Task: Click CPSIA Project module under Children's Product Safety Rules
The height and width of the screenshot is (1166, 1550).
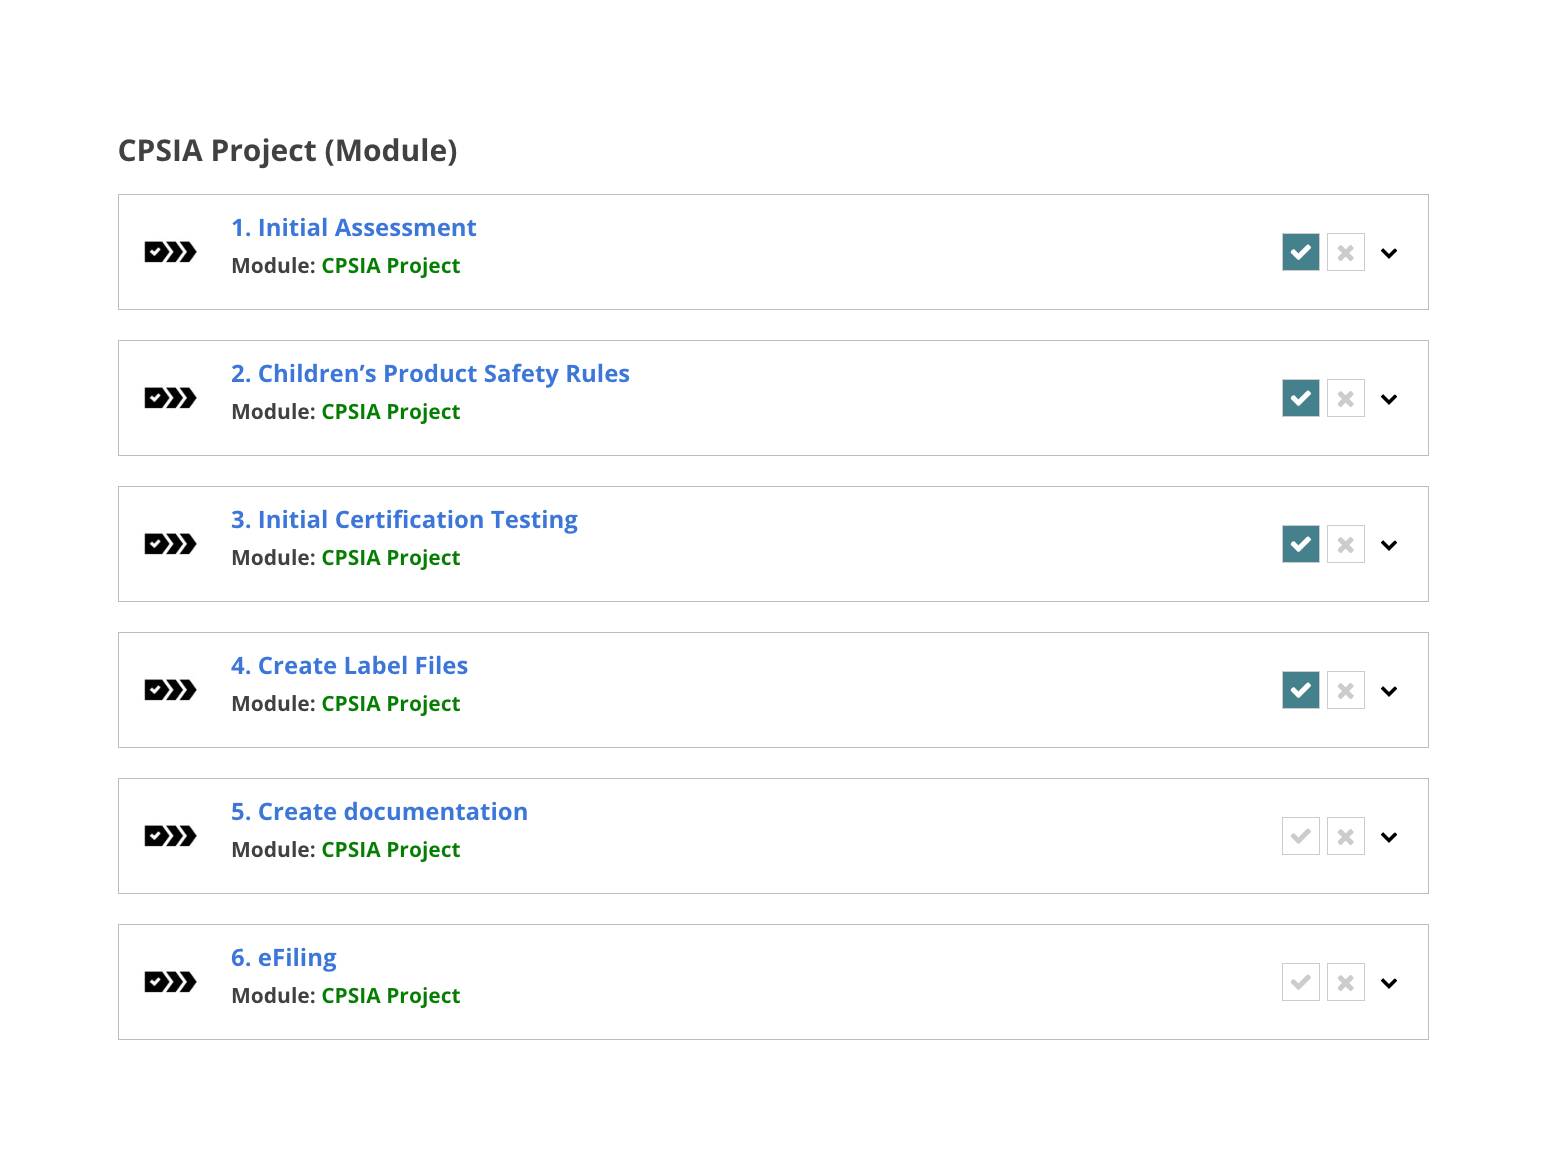Action: [x=391, y=412]
